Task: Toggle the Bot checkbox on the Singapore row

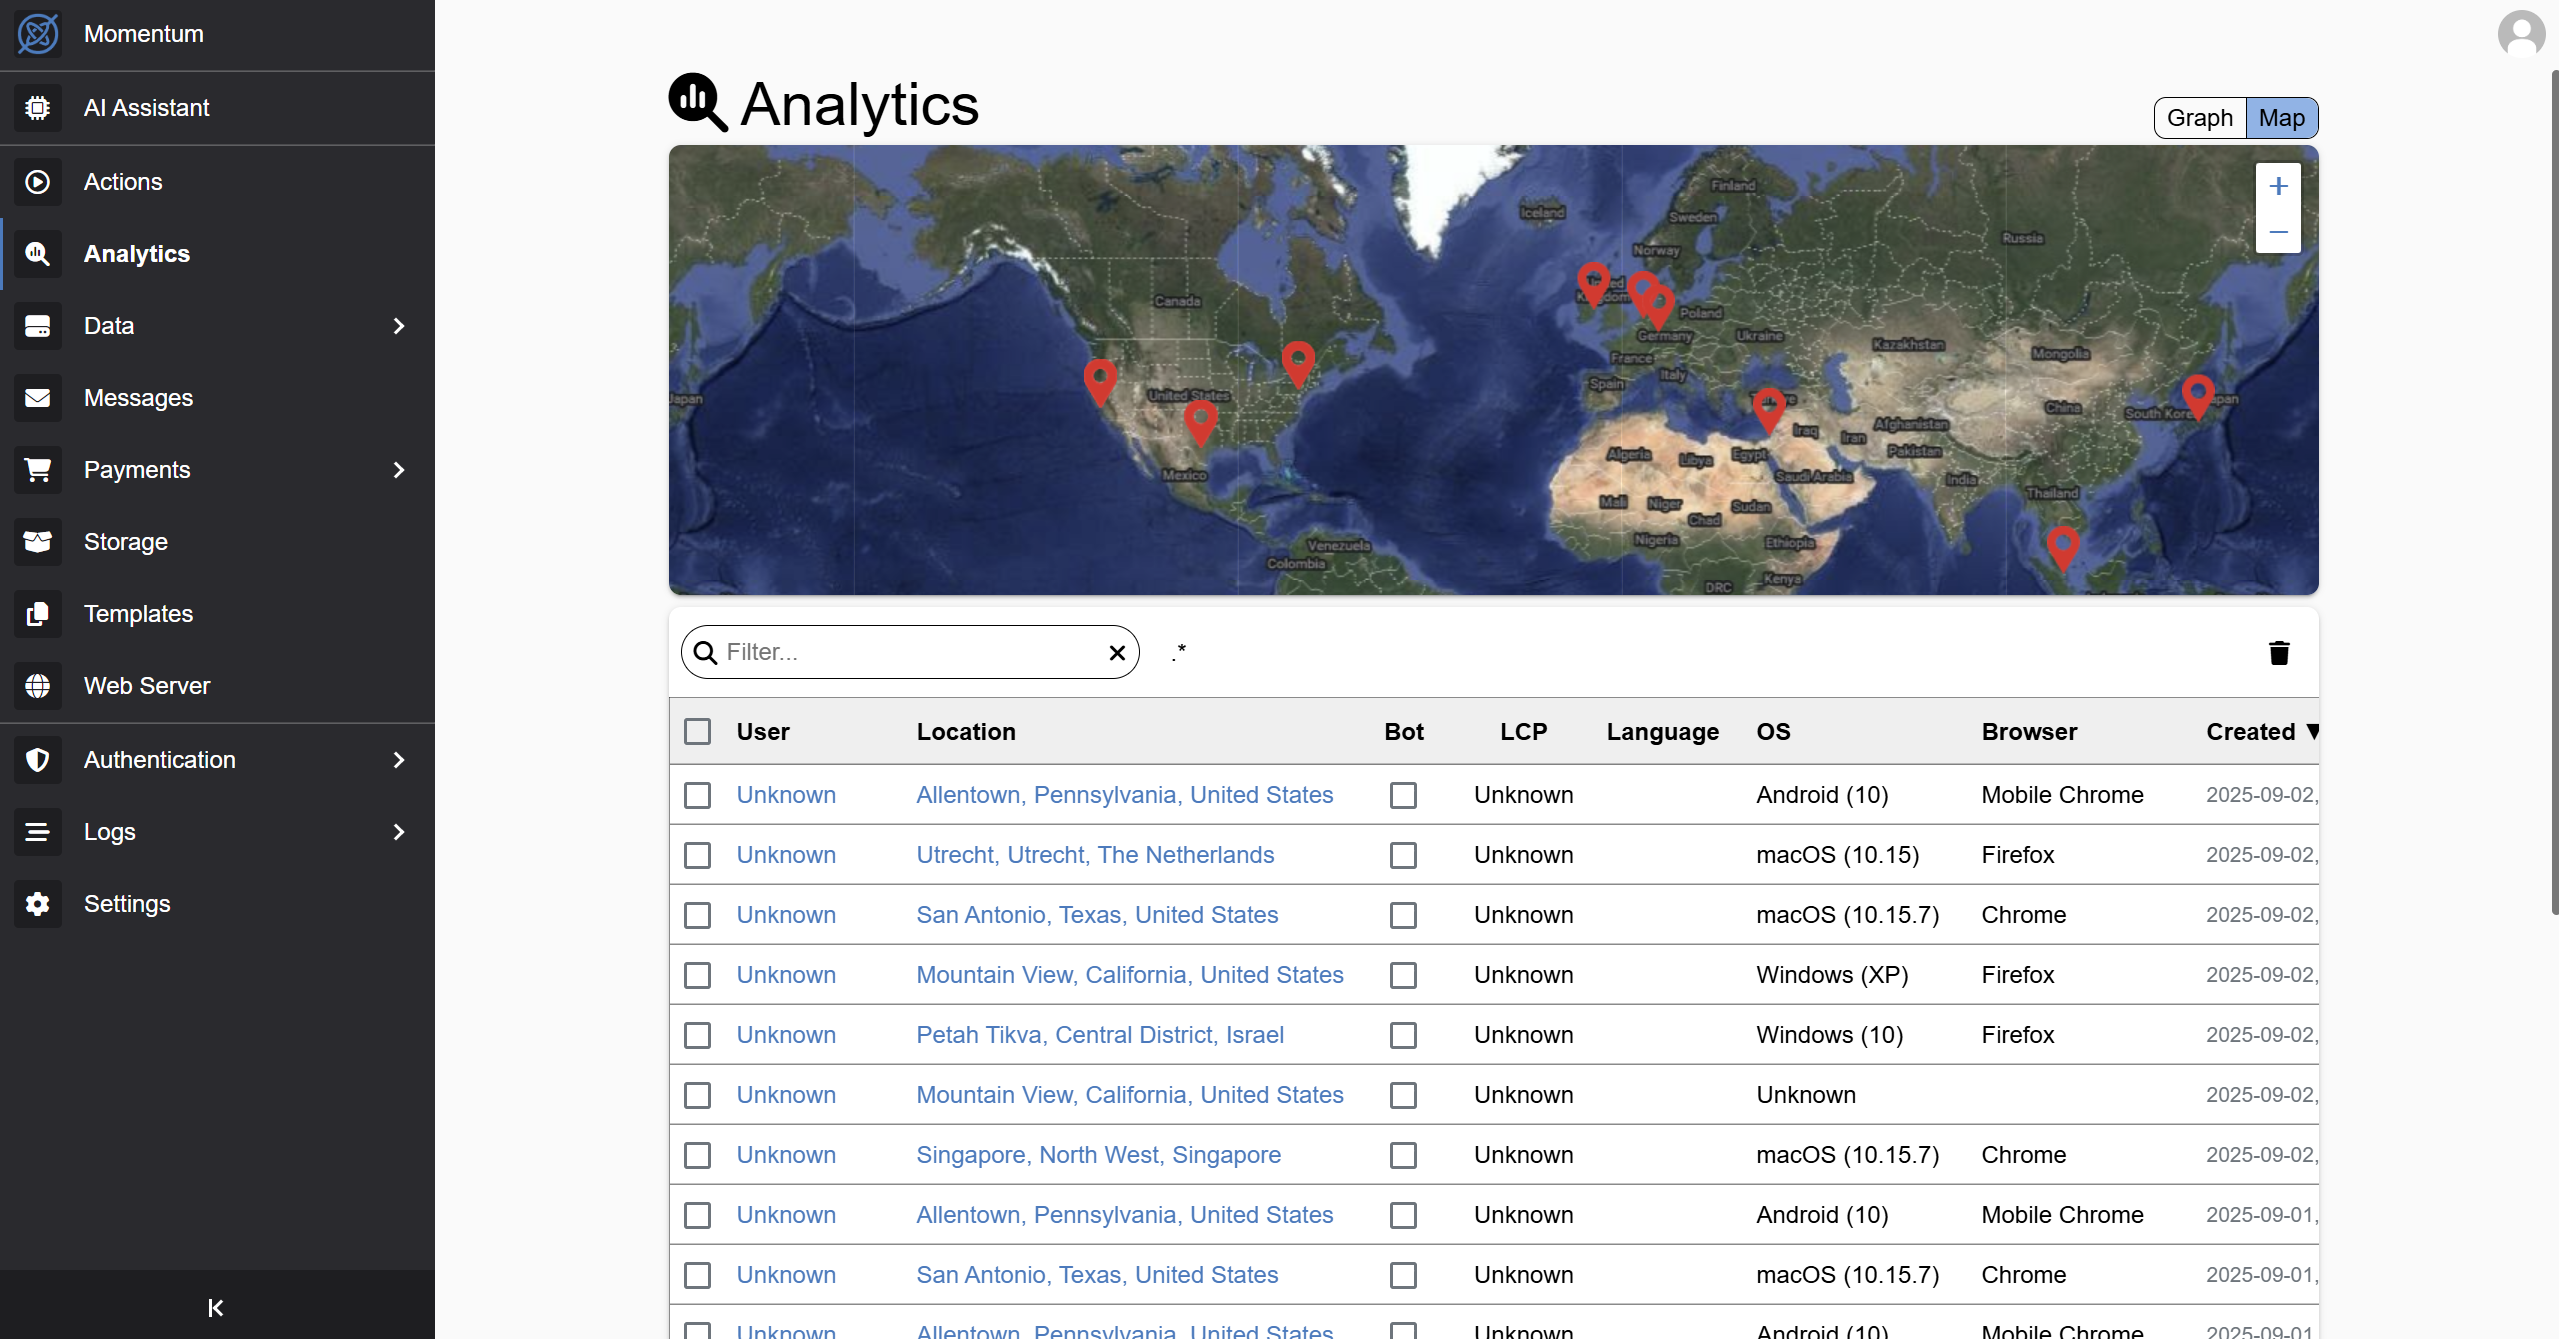Action: click(1402, 1155)
